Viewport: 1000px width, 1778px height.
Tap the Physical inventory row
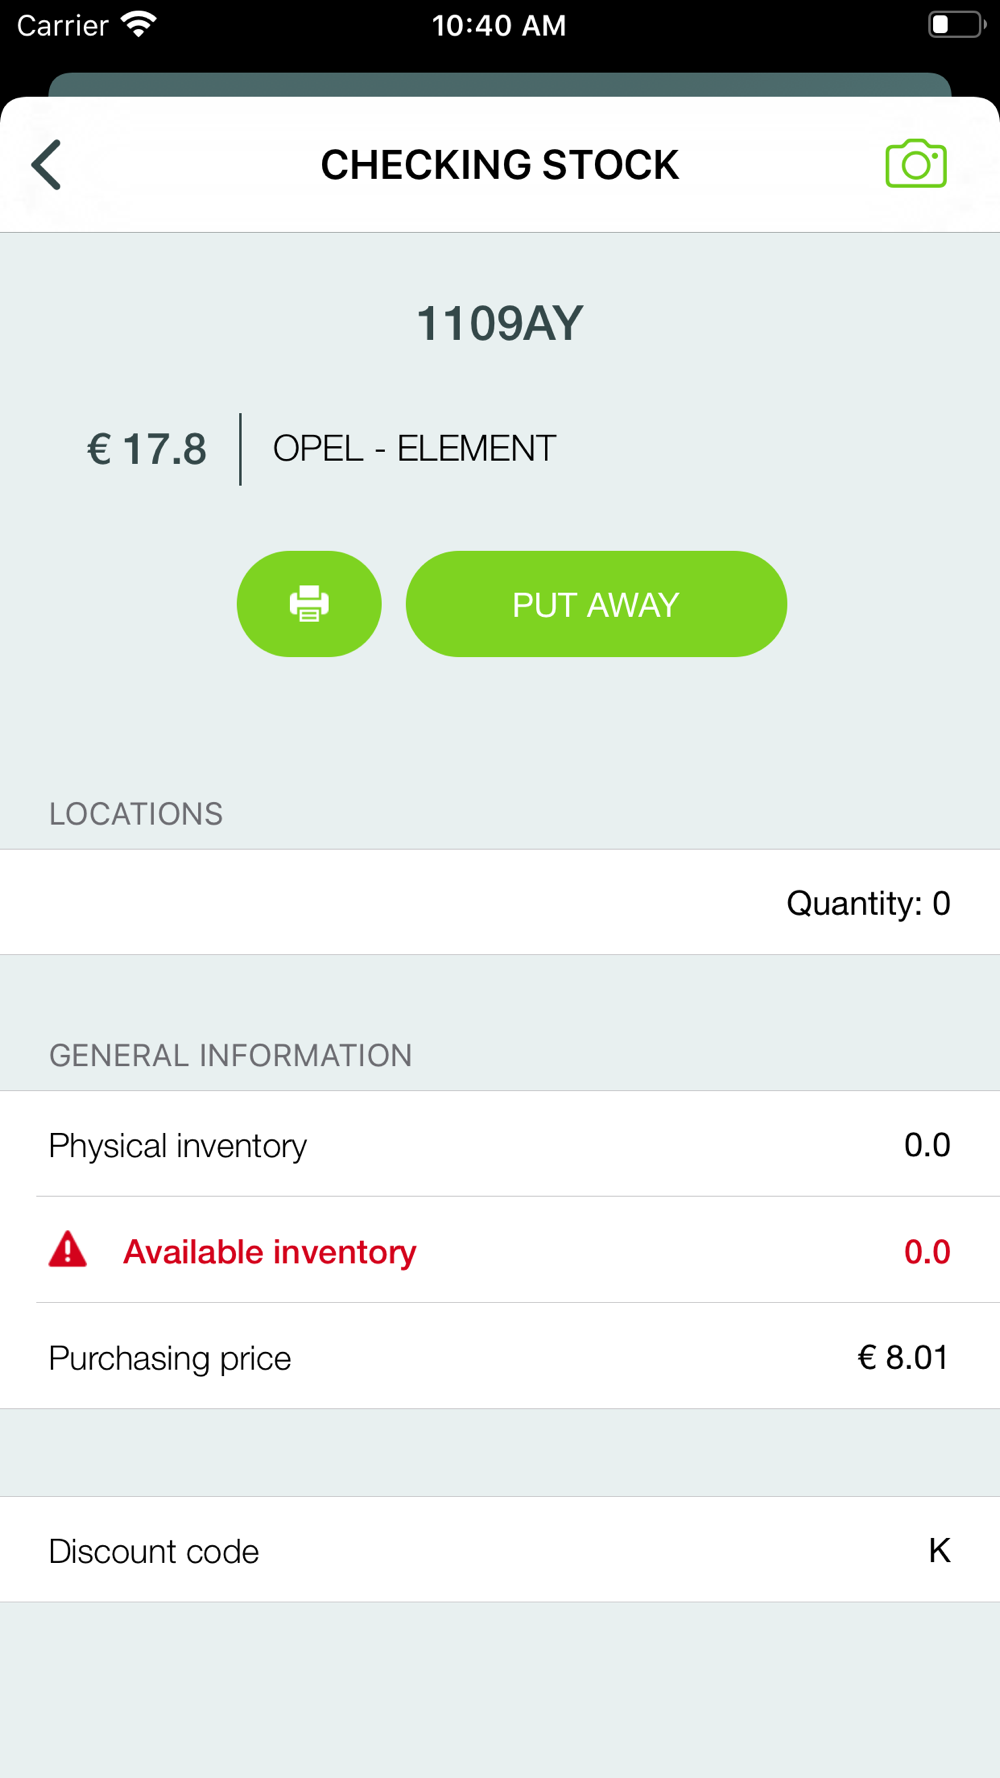tap(500, 1145)
